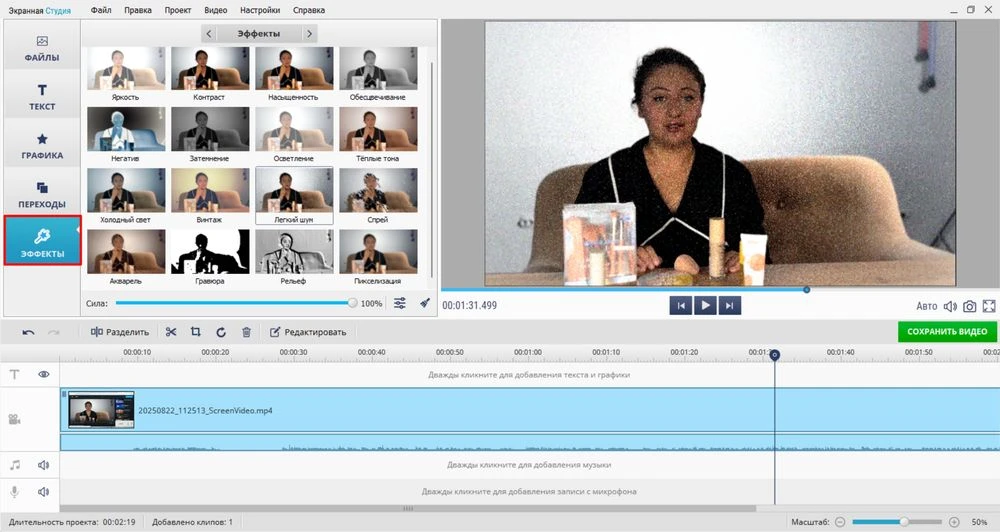Switch to the Переходы tab
1000x532 pixels.
coord(42,194)
